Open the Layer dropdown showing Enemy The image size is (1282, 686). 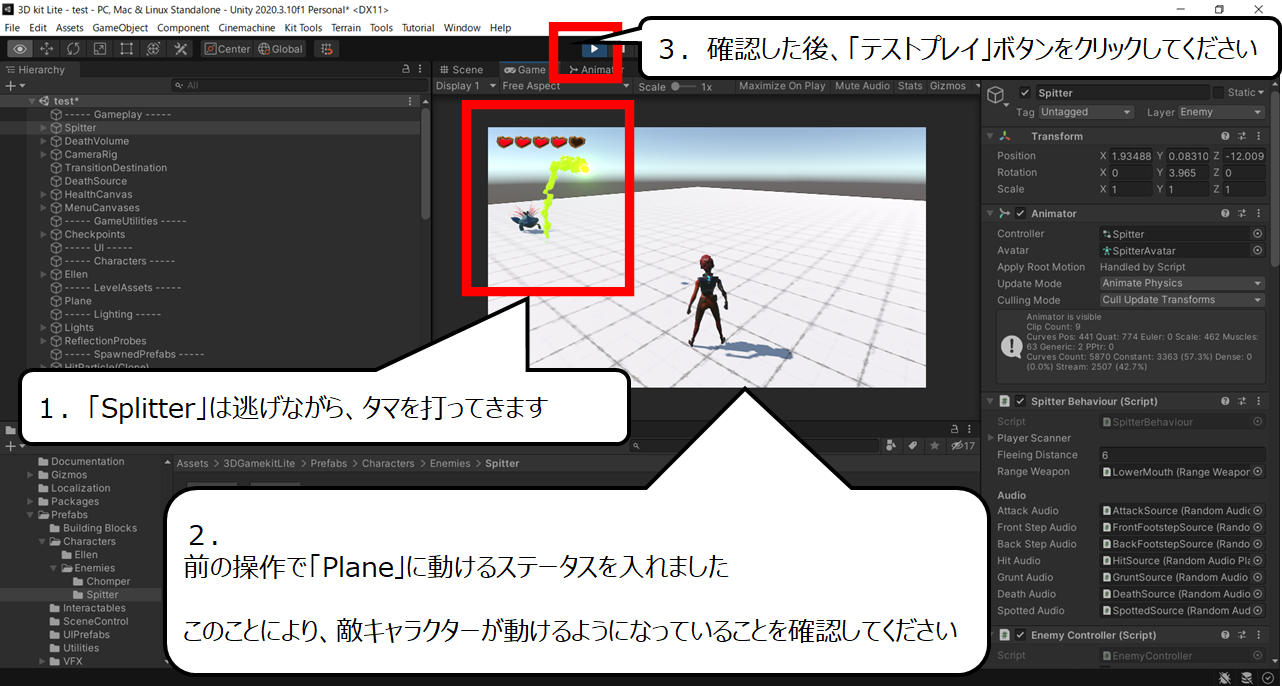pyautogui.click(x=1222, y=112)
